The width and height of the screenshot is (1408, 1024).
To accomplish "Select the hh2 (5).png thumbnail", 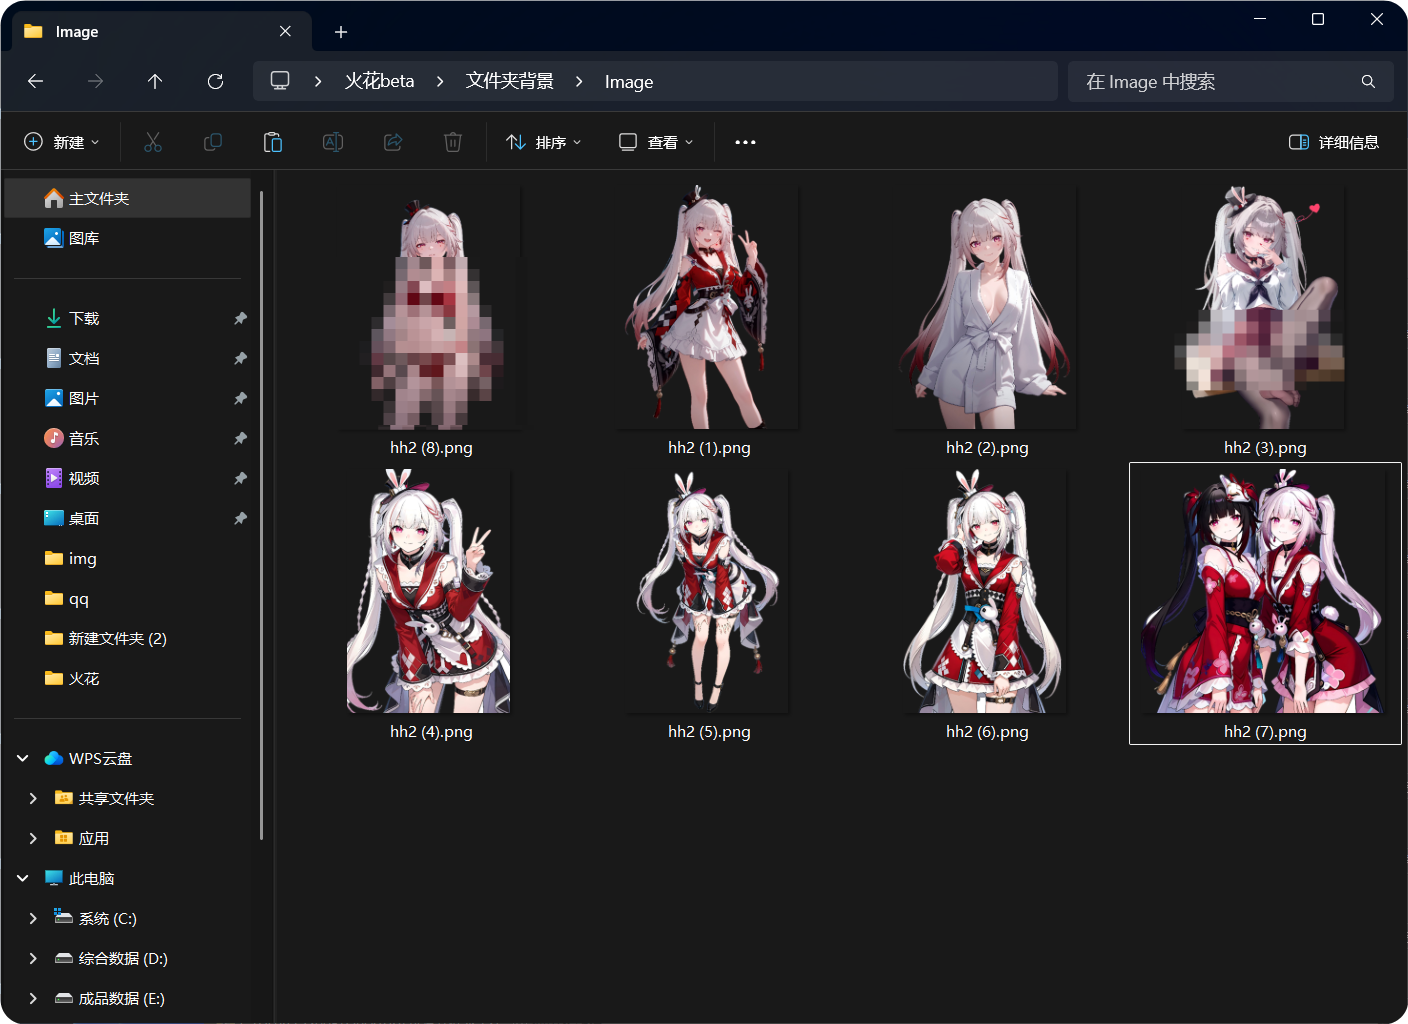I will click(x=709, y=595).
